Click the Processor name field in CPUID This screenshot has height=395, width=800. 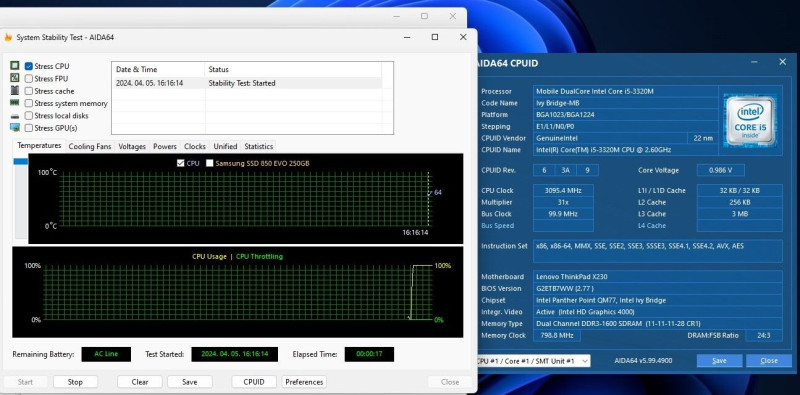(x=626, y=91)
